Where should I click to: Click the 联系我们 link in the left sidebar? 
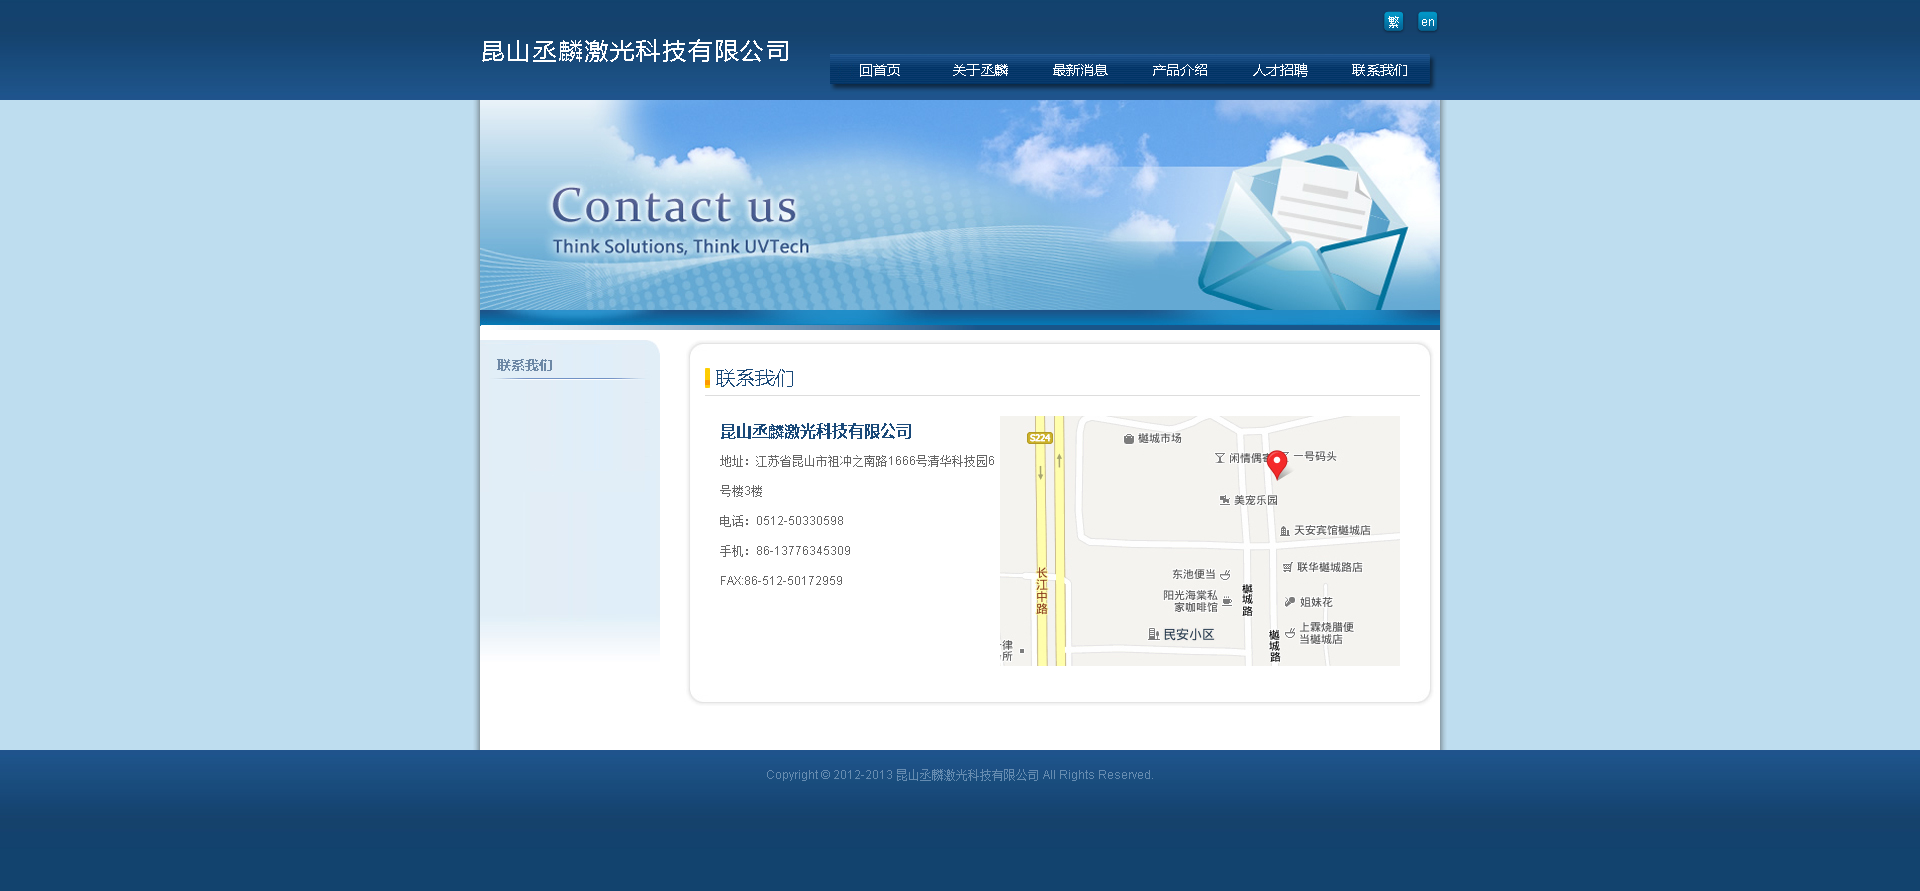pos(525,365)
